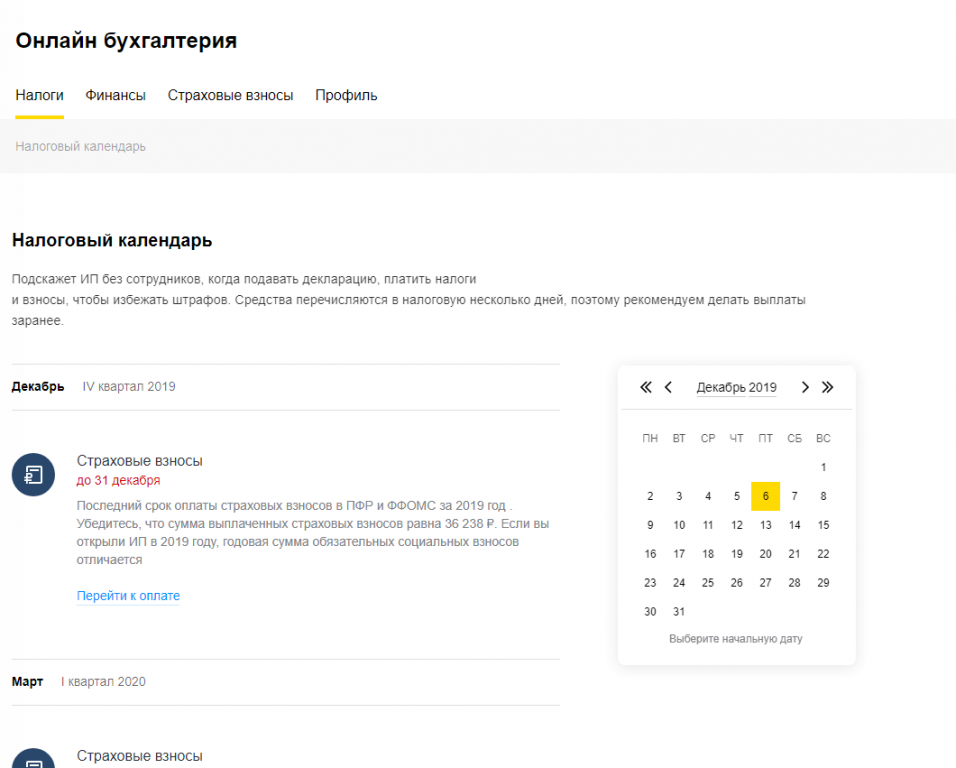The width and height of the screenshot is (956, 768).
Task: Click the March insurance contributions icon
Action: click(33, 760)
